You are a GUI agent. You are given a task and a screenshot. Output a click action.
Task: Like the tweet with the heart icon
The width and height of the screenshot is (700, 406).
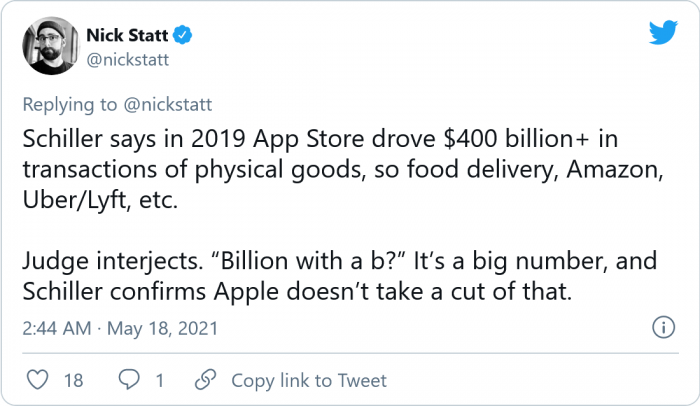[37, 380]
